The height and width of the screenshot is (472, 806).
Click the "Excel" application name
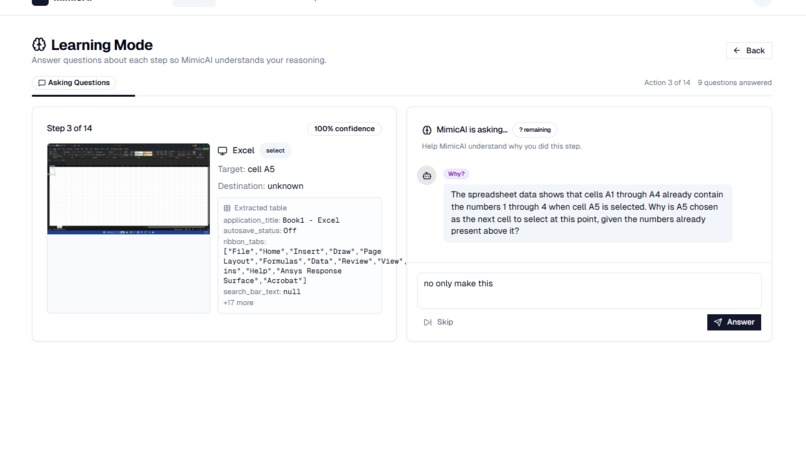tap(243, 151)
